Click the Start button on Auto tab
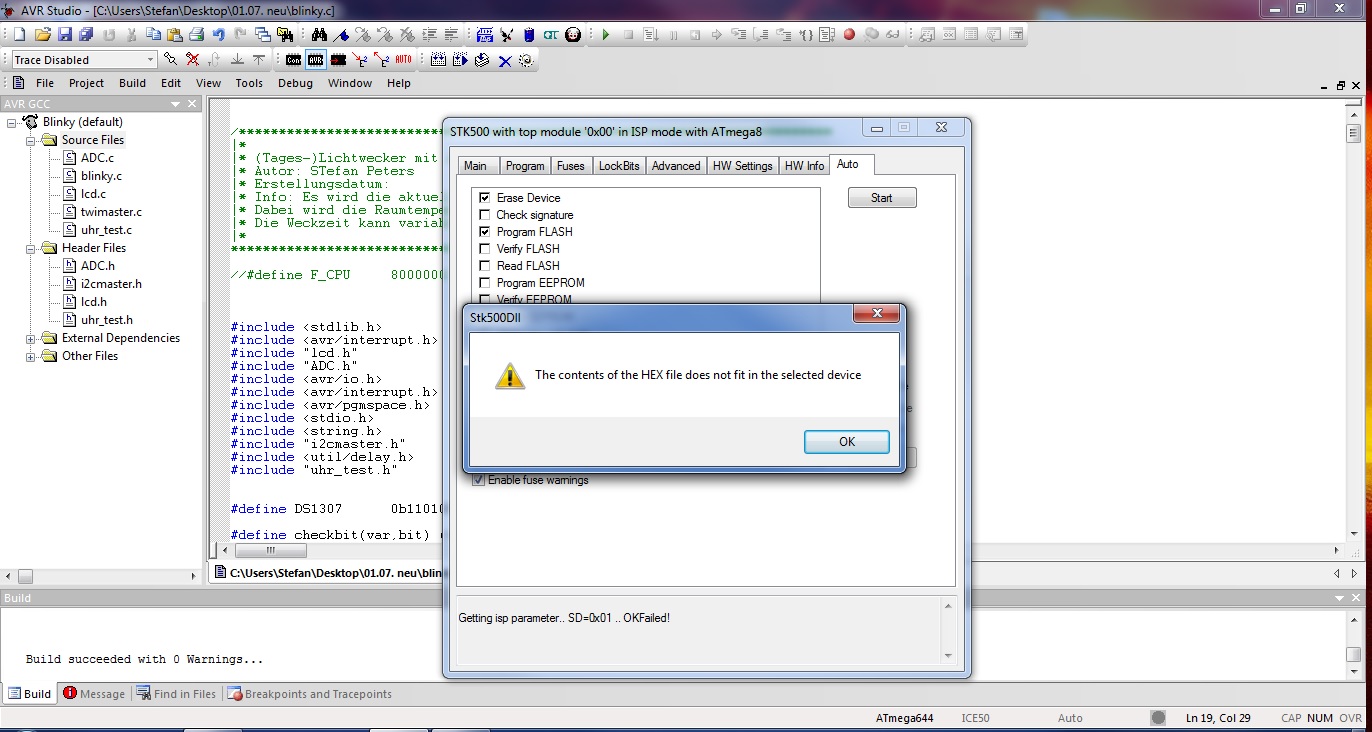The width and height of the screenshot is (1372, 732). [x=882, y=198]
